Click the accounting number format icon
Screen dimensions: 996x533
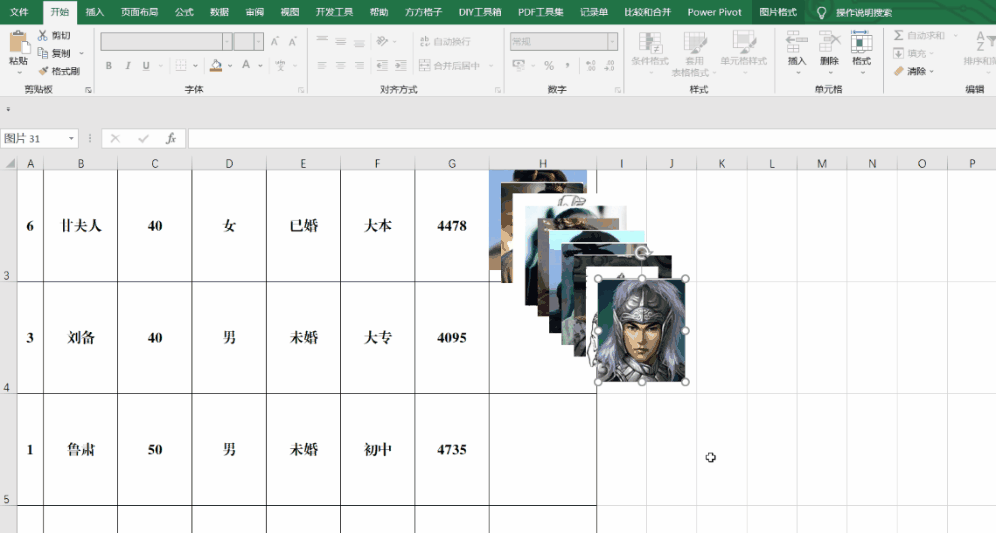coord(519,65)
